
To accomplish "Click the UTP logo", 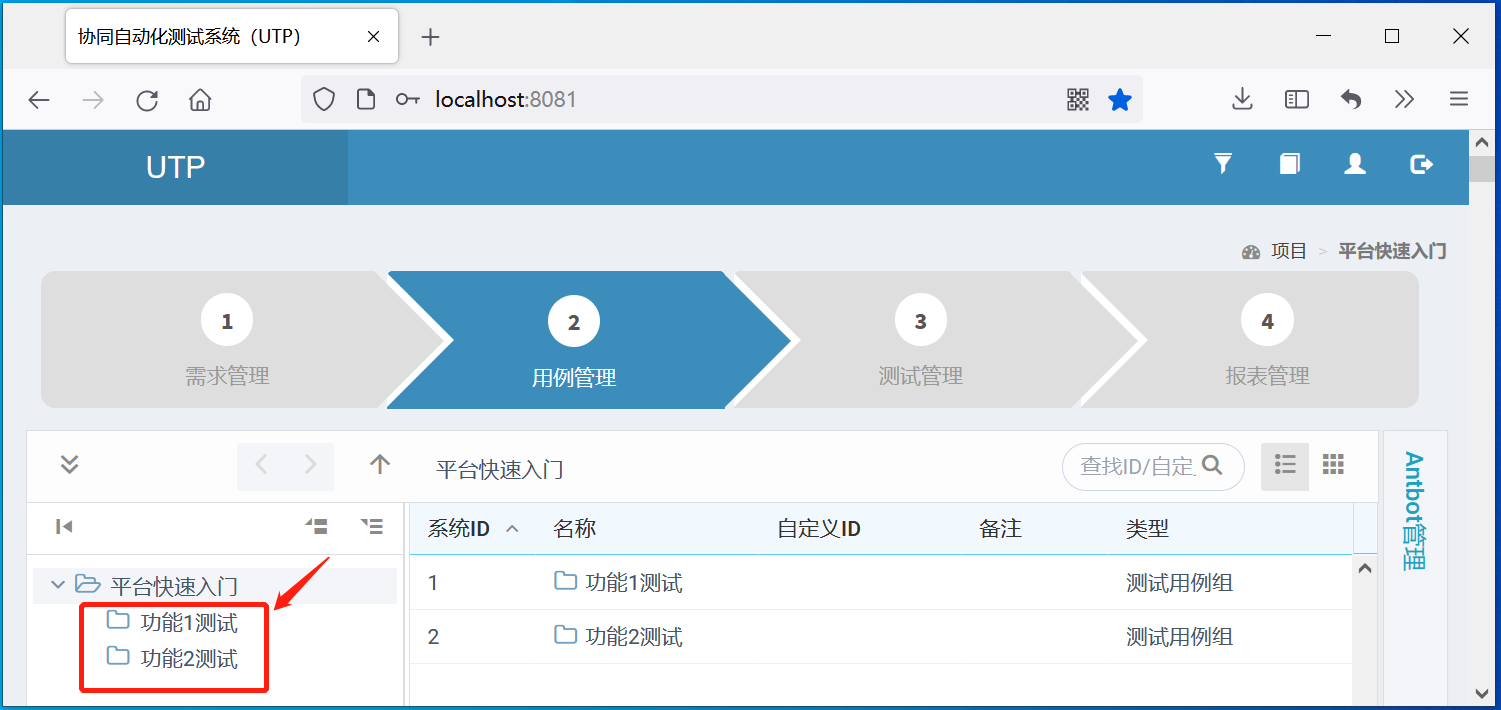I will [x=175, y=167].
